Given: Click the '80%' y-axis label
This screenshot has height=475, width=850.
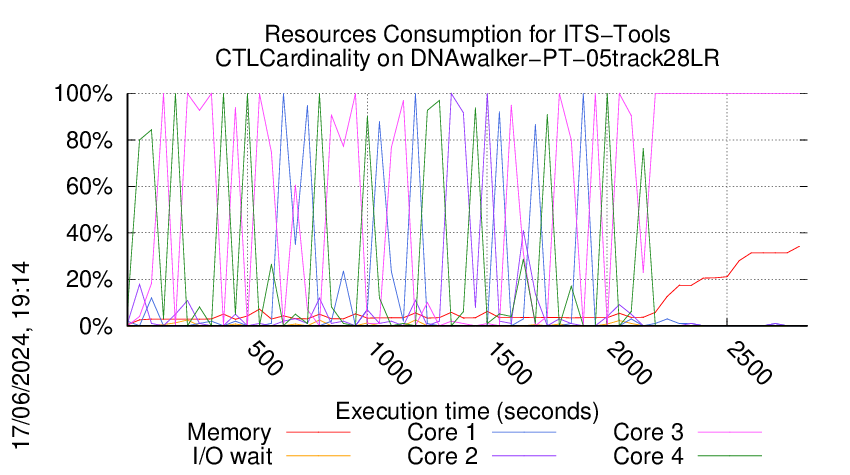Looking at the screenshot, I should point(89,140).
